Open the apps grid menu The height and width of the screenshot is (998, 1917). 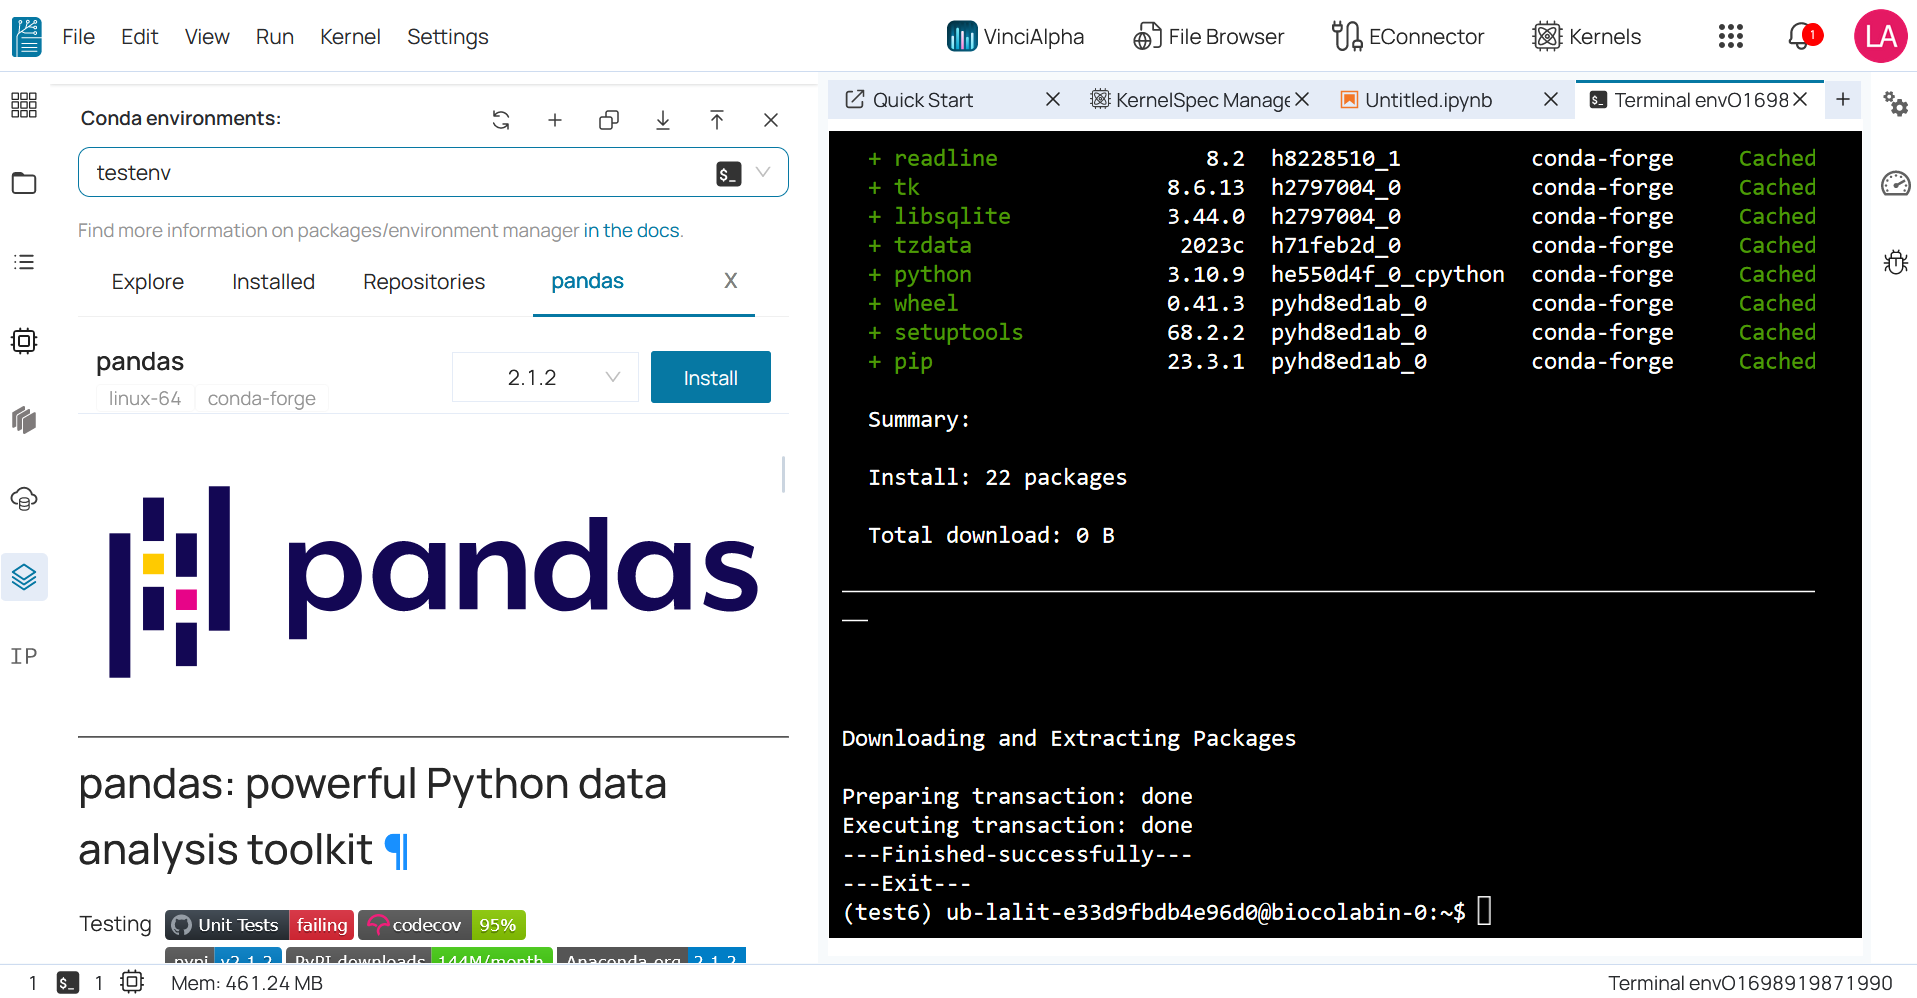1731,37
